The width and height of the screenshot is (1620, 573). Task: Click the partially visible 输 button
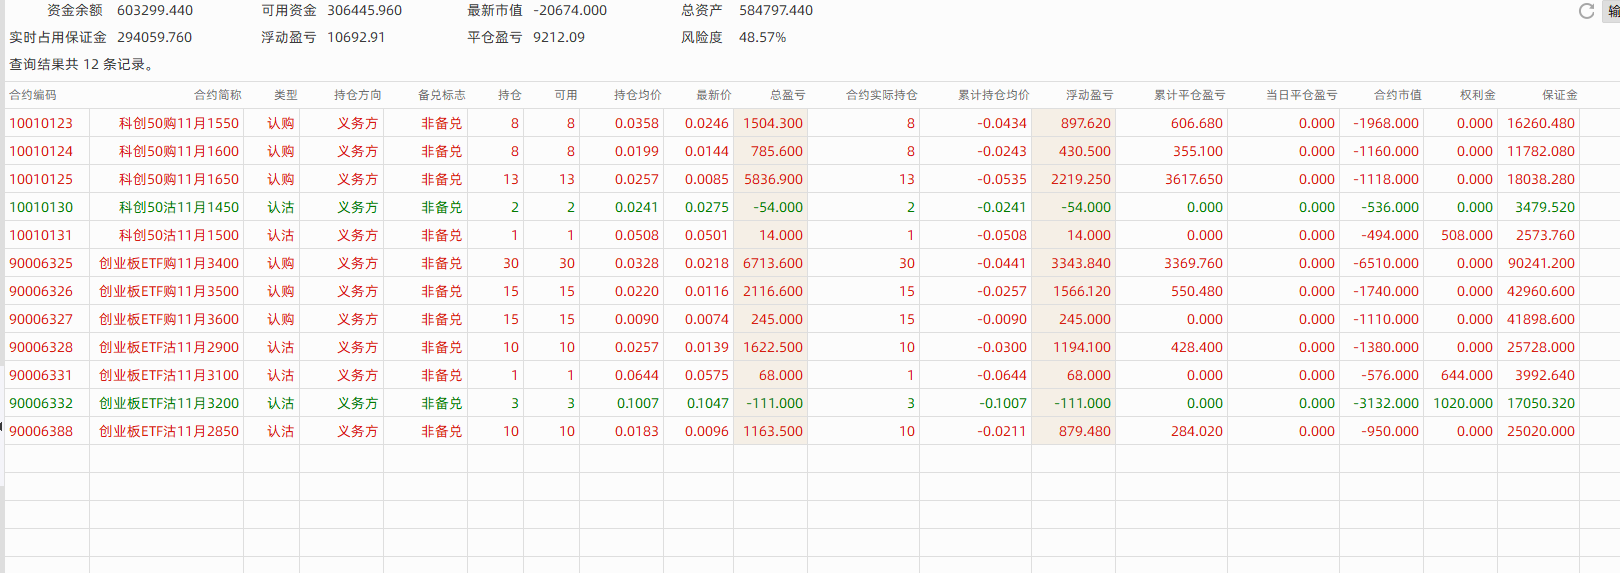point(1612,11)
